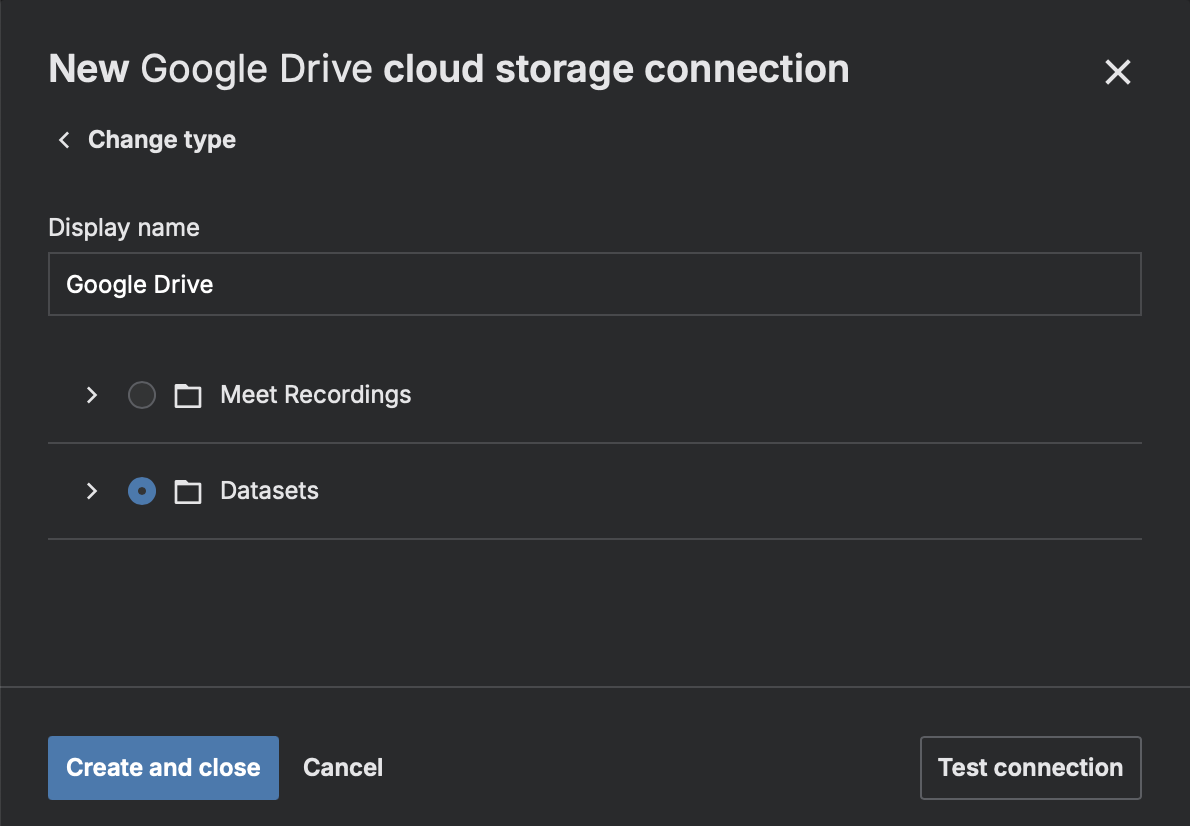1190x826 pixels.
Task: Click the Display name input field
Action: (x=594, y=284)
